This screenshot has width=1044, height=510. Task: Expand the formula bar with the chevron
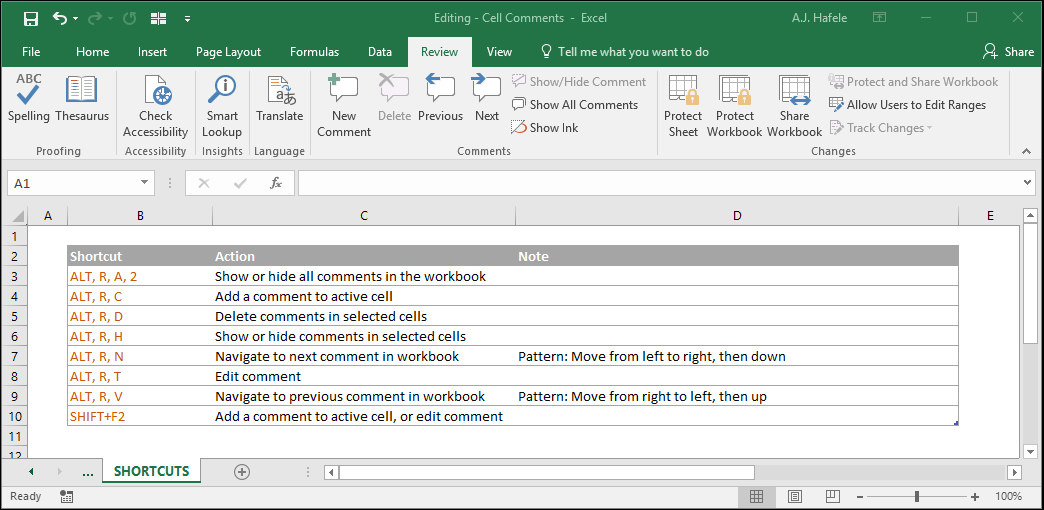pos(1028,182)
